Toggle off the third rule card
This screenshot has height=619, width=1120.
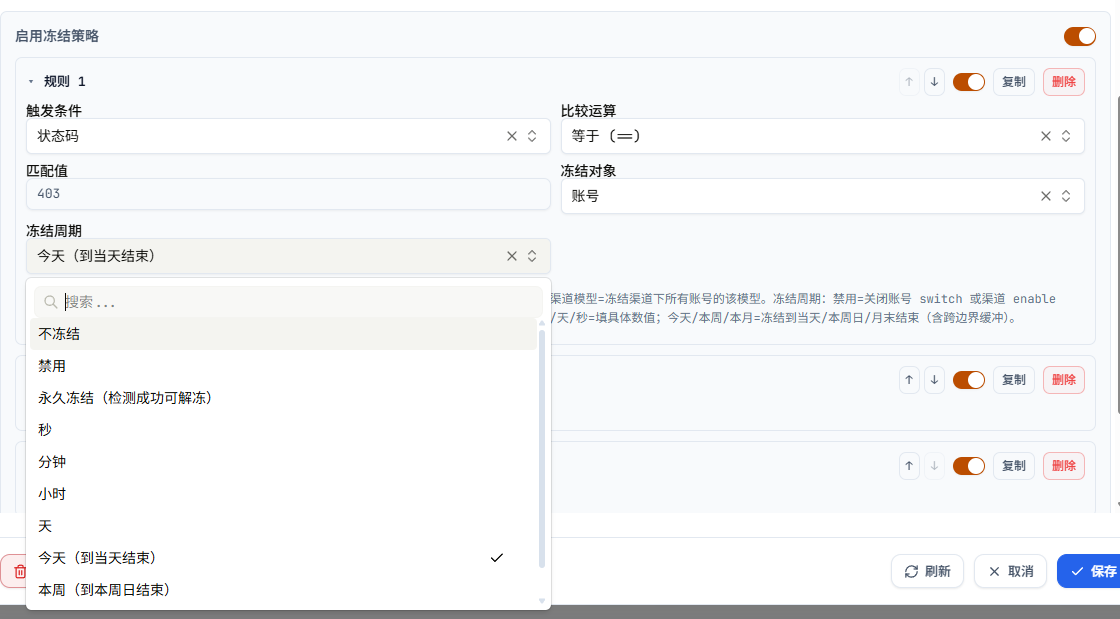coord(969,466)
